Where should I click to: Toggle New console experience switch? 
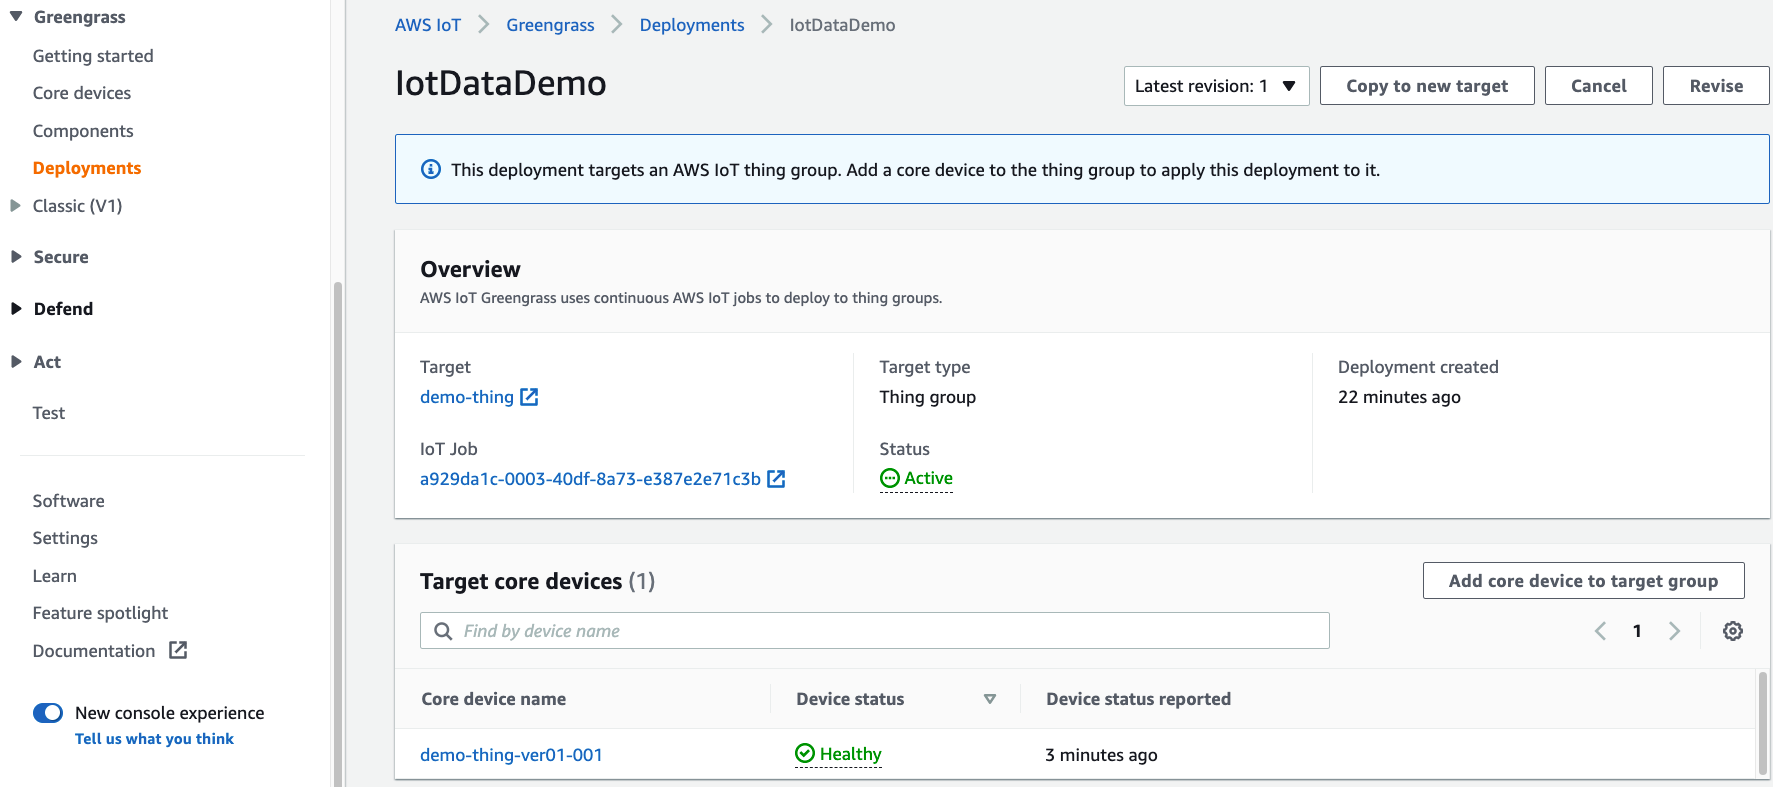tap(48, 713)
